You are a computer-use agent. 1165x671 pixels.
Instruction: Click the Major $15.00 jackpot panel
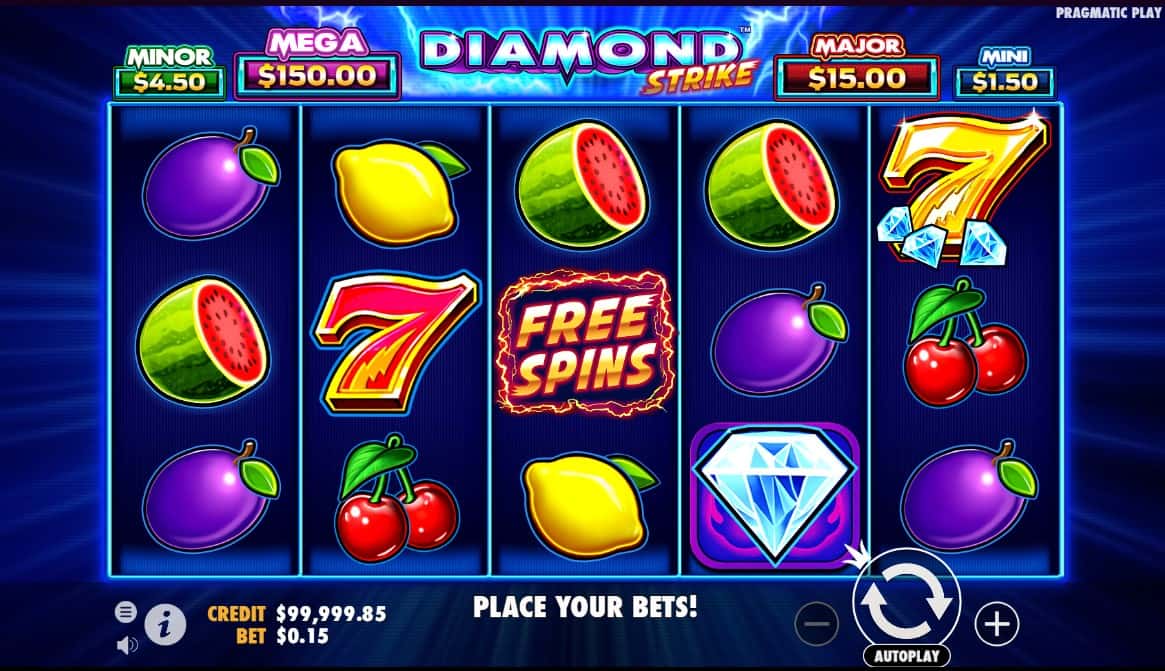point(857,67)
